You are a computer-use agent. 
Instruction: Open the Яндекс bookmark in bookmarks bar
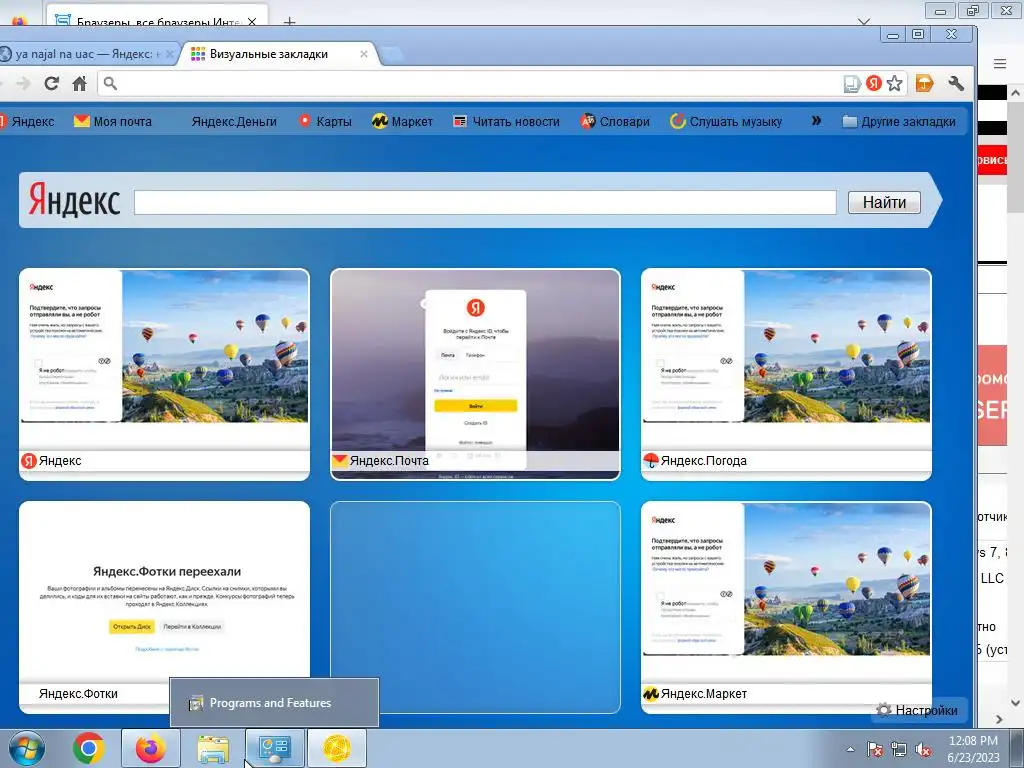(x=27, y=121)
